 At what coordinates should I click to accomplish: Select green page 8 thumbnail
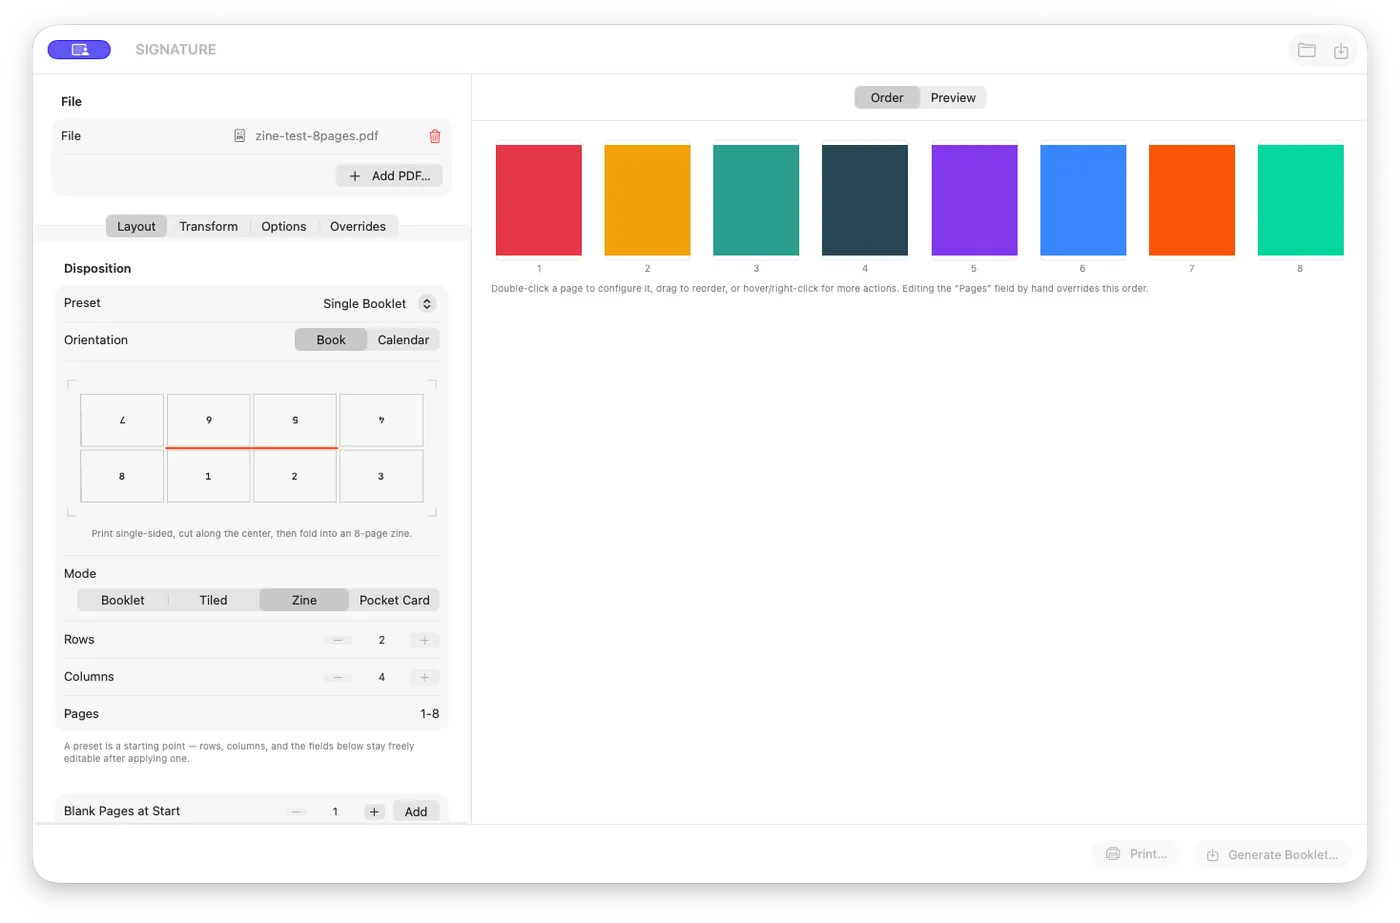pyautogui.click(x=1301, y=200)
